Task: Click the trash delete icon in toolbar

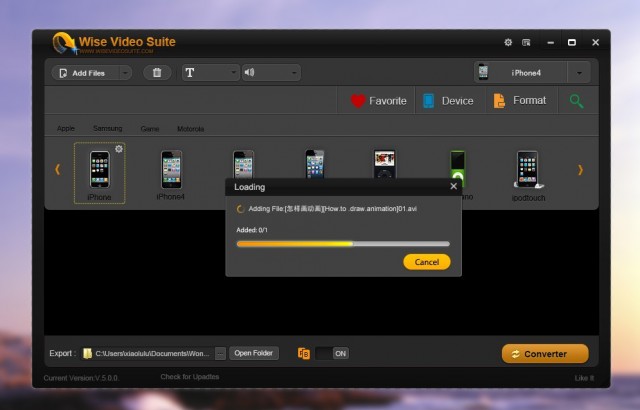Action: 157,73
